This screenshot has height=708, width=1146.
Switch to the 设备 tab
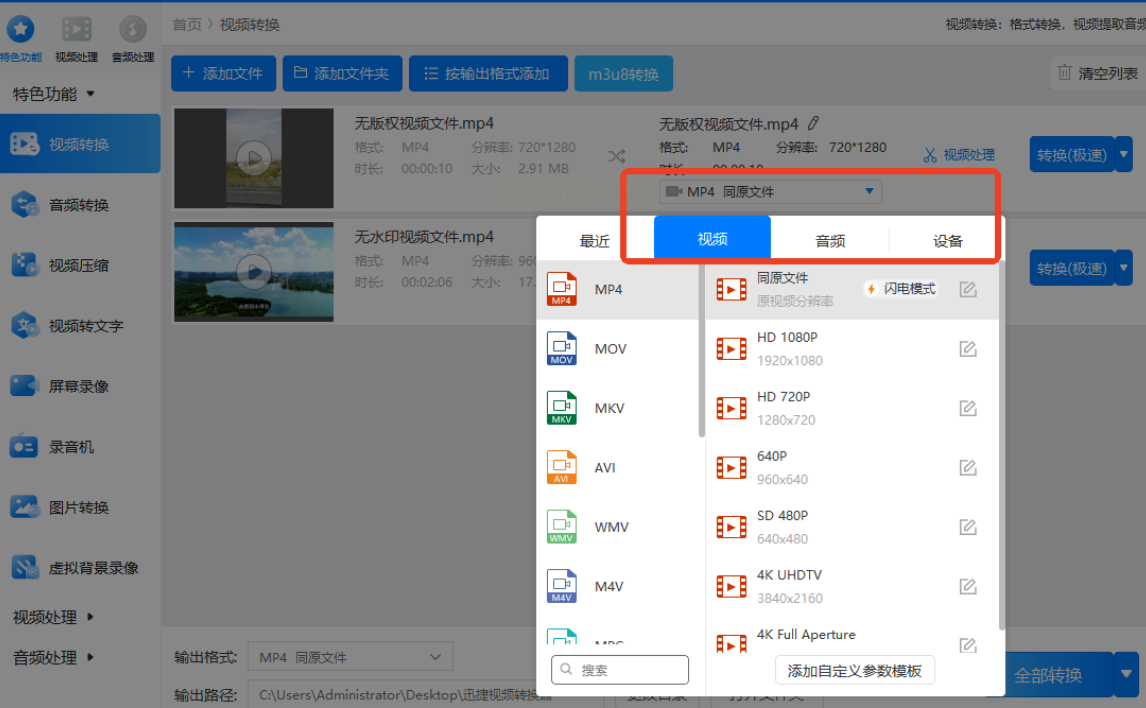click(947, 240)
